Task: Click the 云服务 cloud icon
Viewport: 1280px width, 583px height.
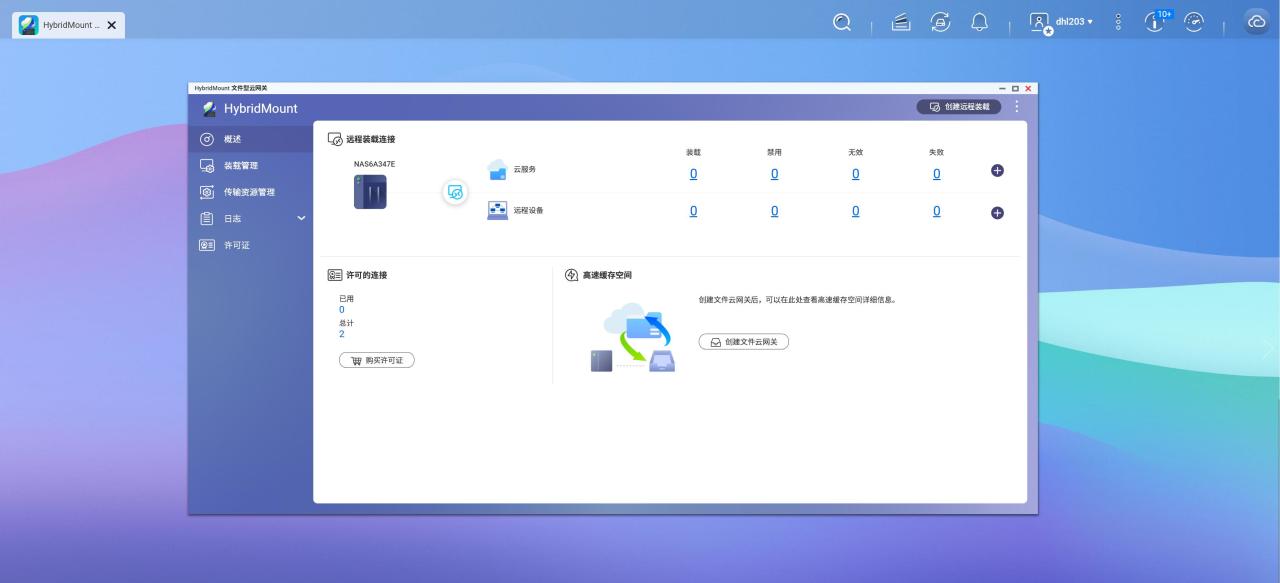Action: click(x=497, y=171)
